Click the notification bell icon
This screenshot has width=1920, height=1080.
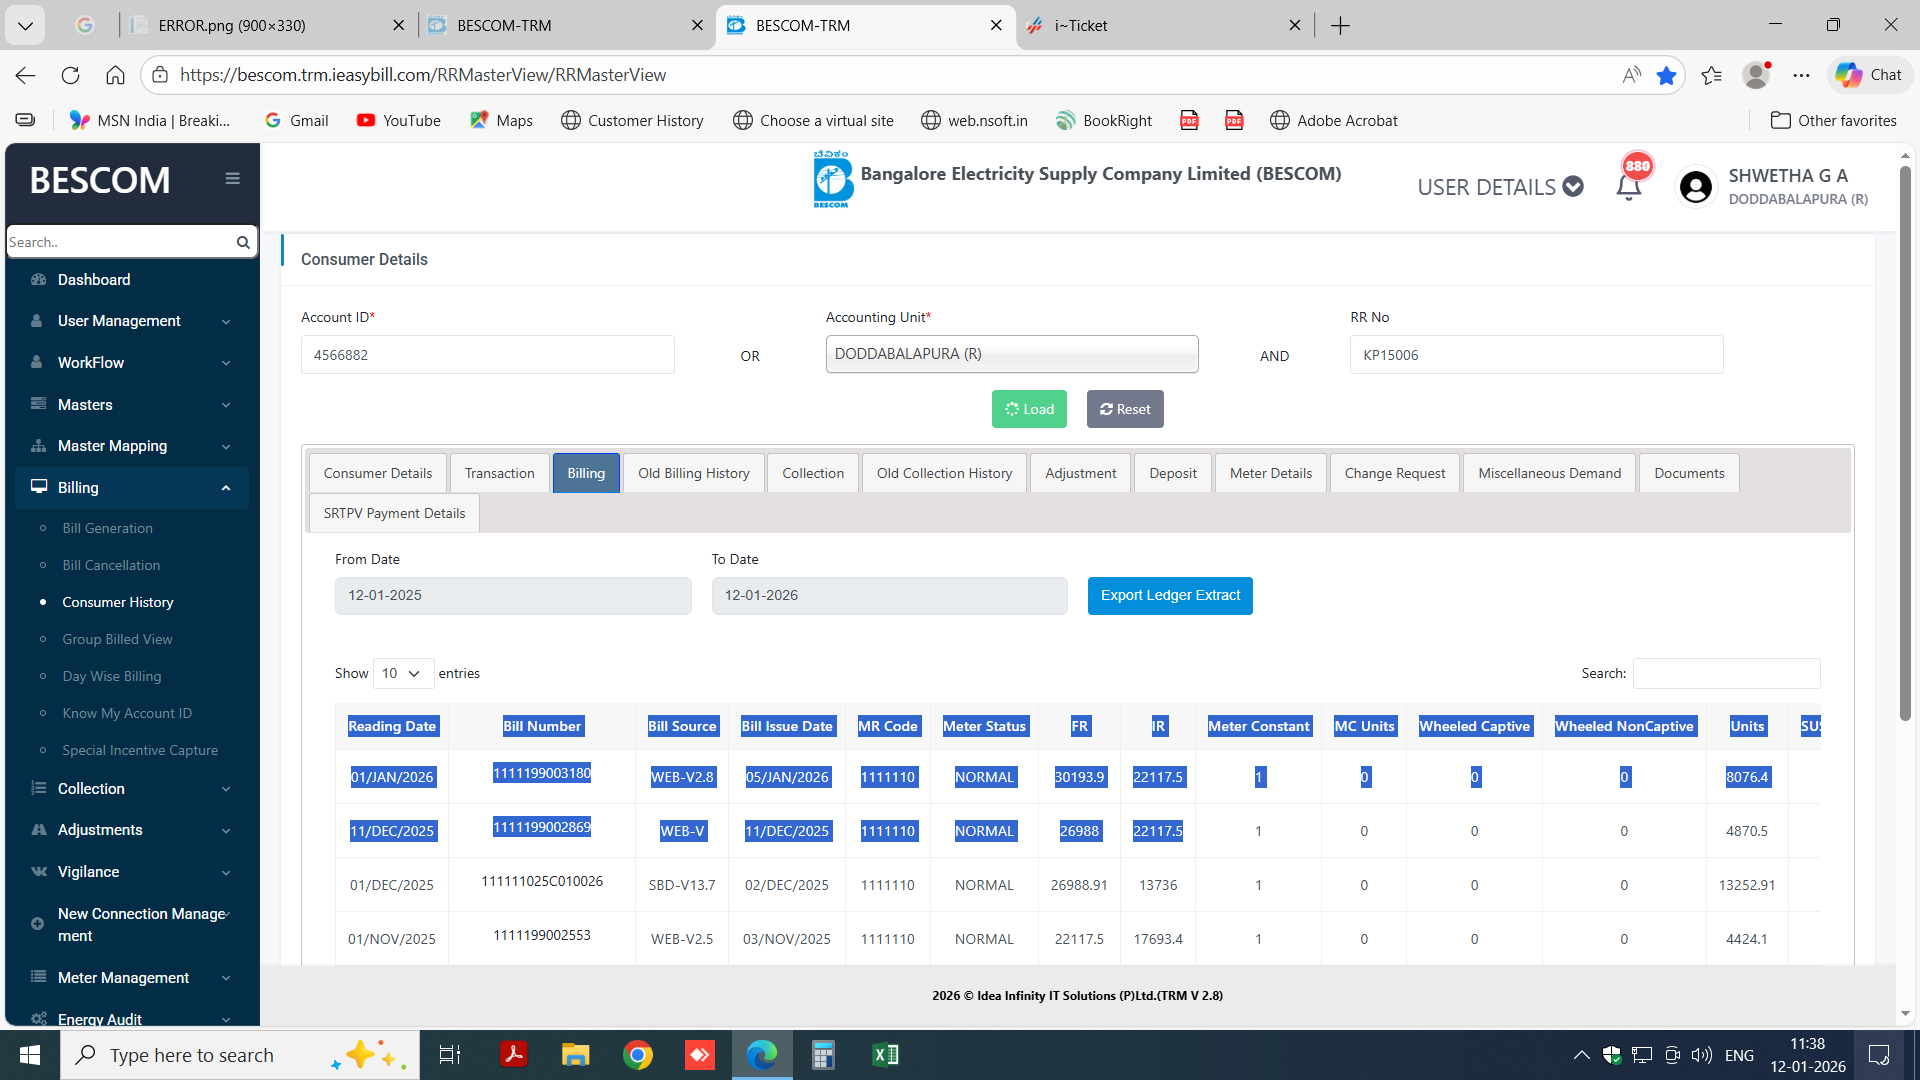[x=1628, y=186]
